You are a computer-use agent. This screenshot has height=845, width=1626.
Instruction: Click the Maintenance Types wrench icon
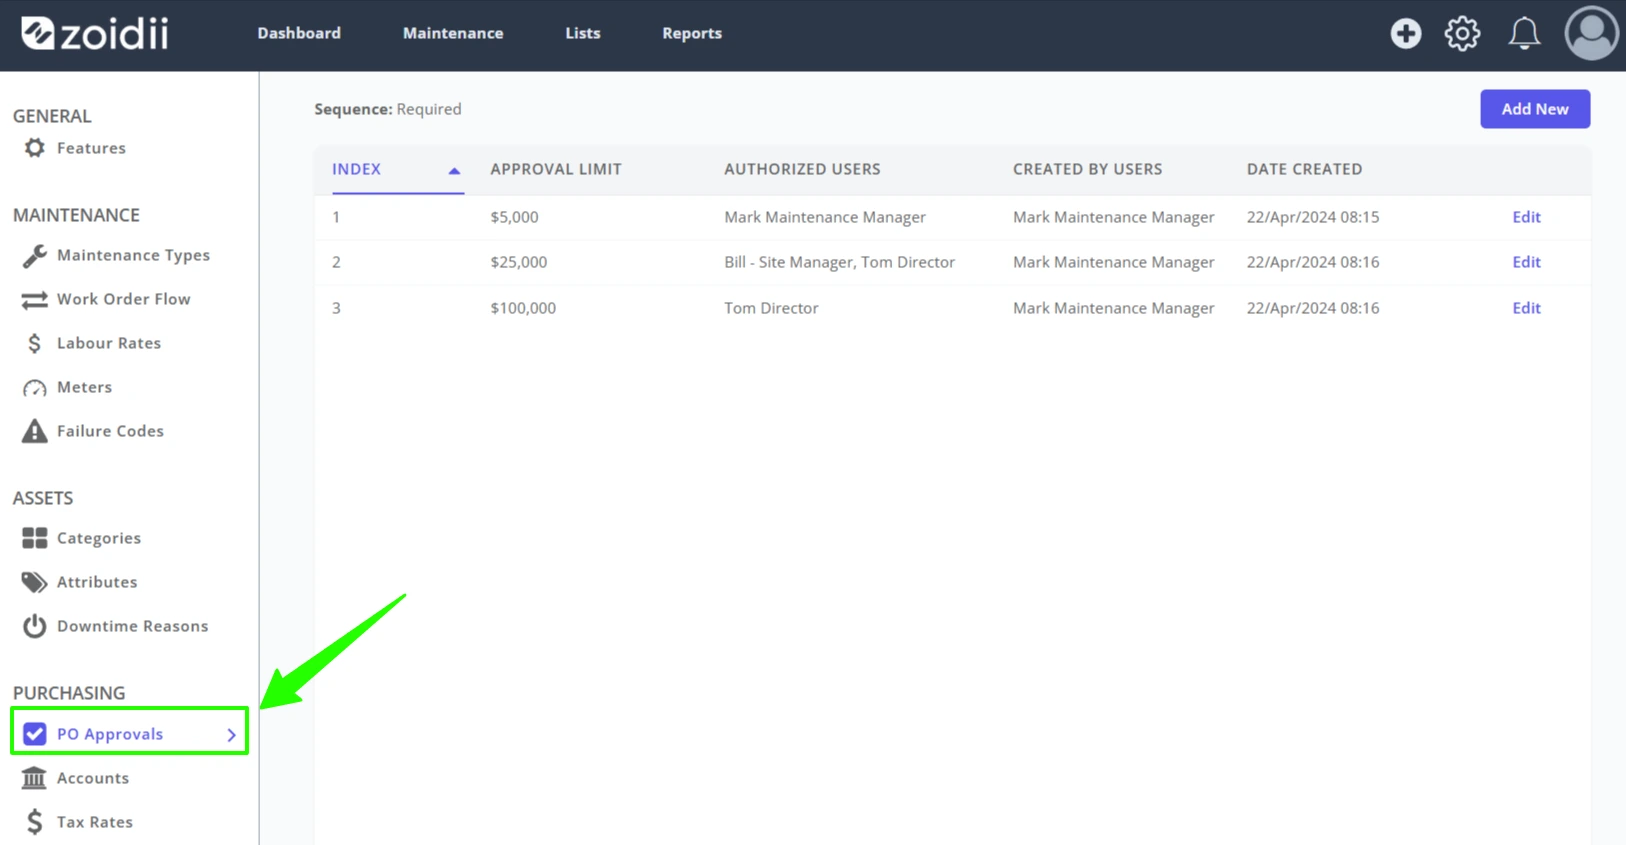coord(35,255)
